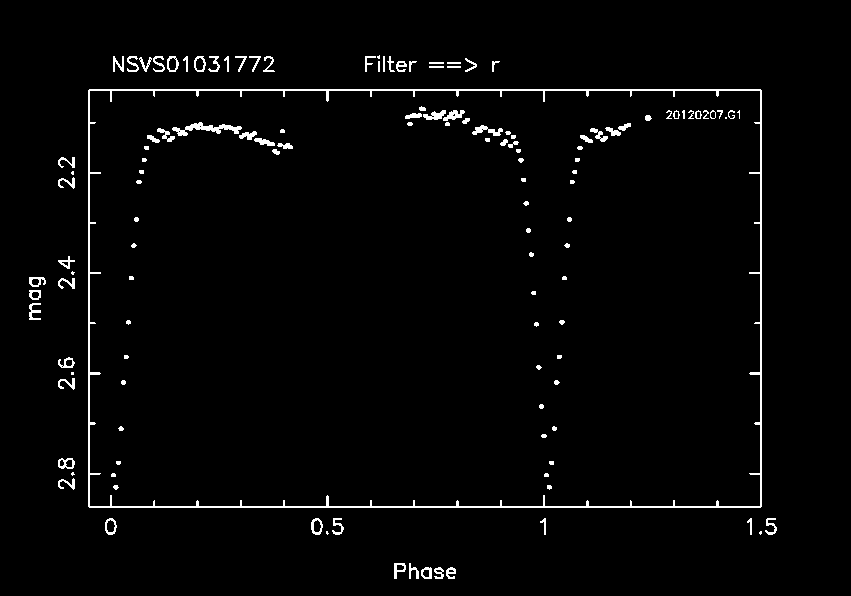Viewport: 851px width, 596px height.
Task: Select the faintest data point near phase 1
Action: point(549,487)
